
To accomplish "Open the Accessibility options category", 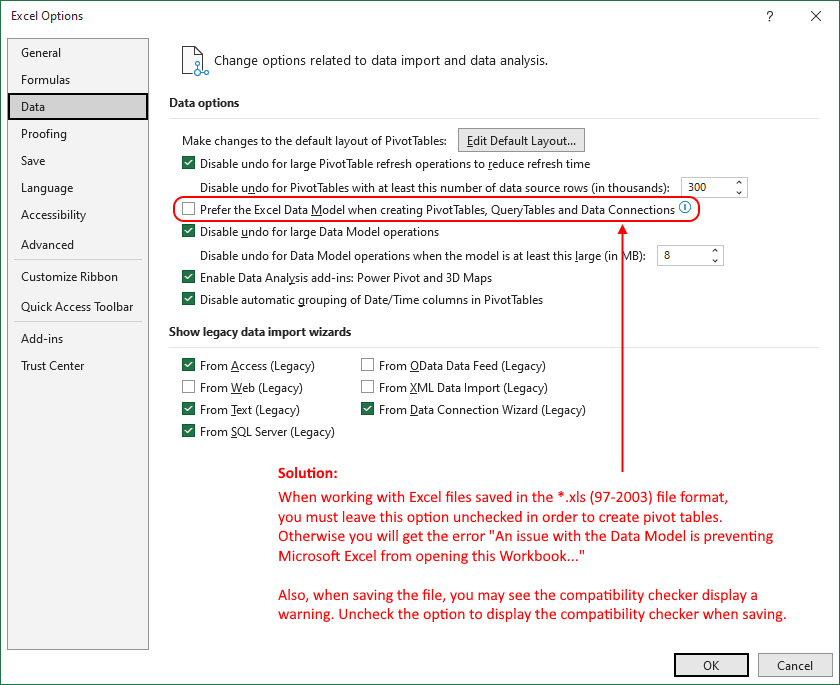I will pyautogui.click(x=78, y=215).
